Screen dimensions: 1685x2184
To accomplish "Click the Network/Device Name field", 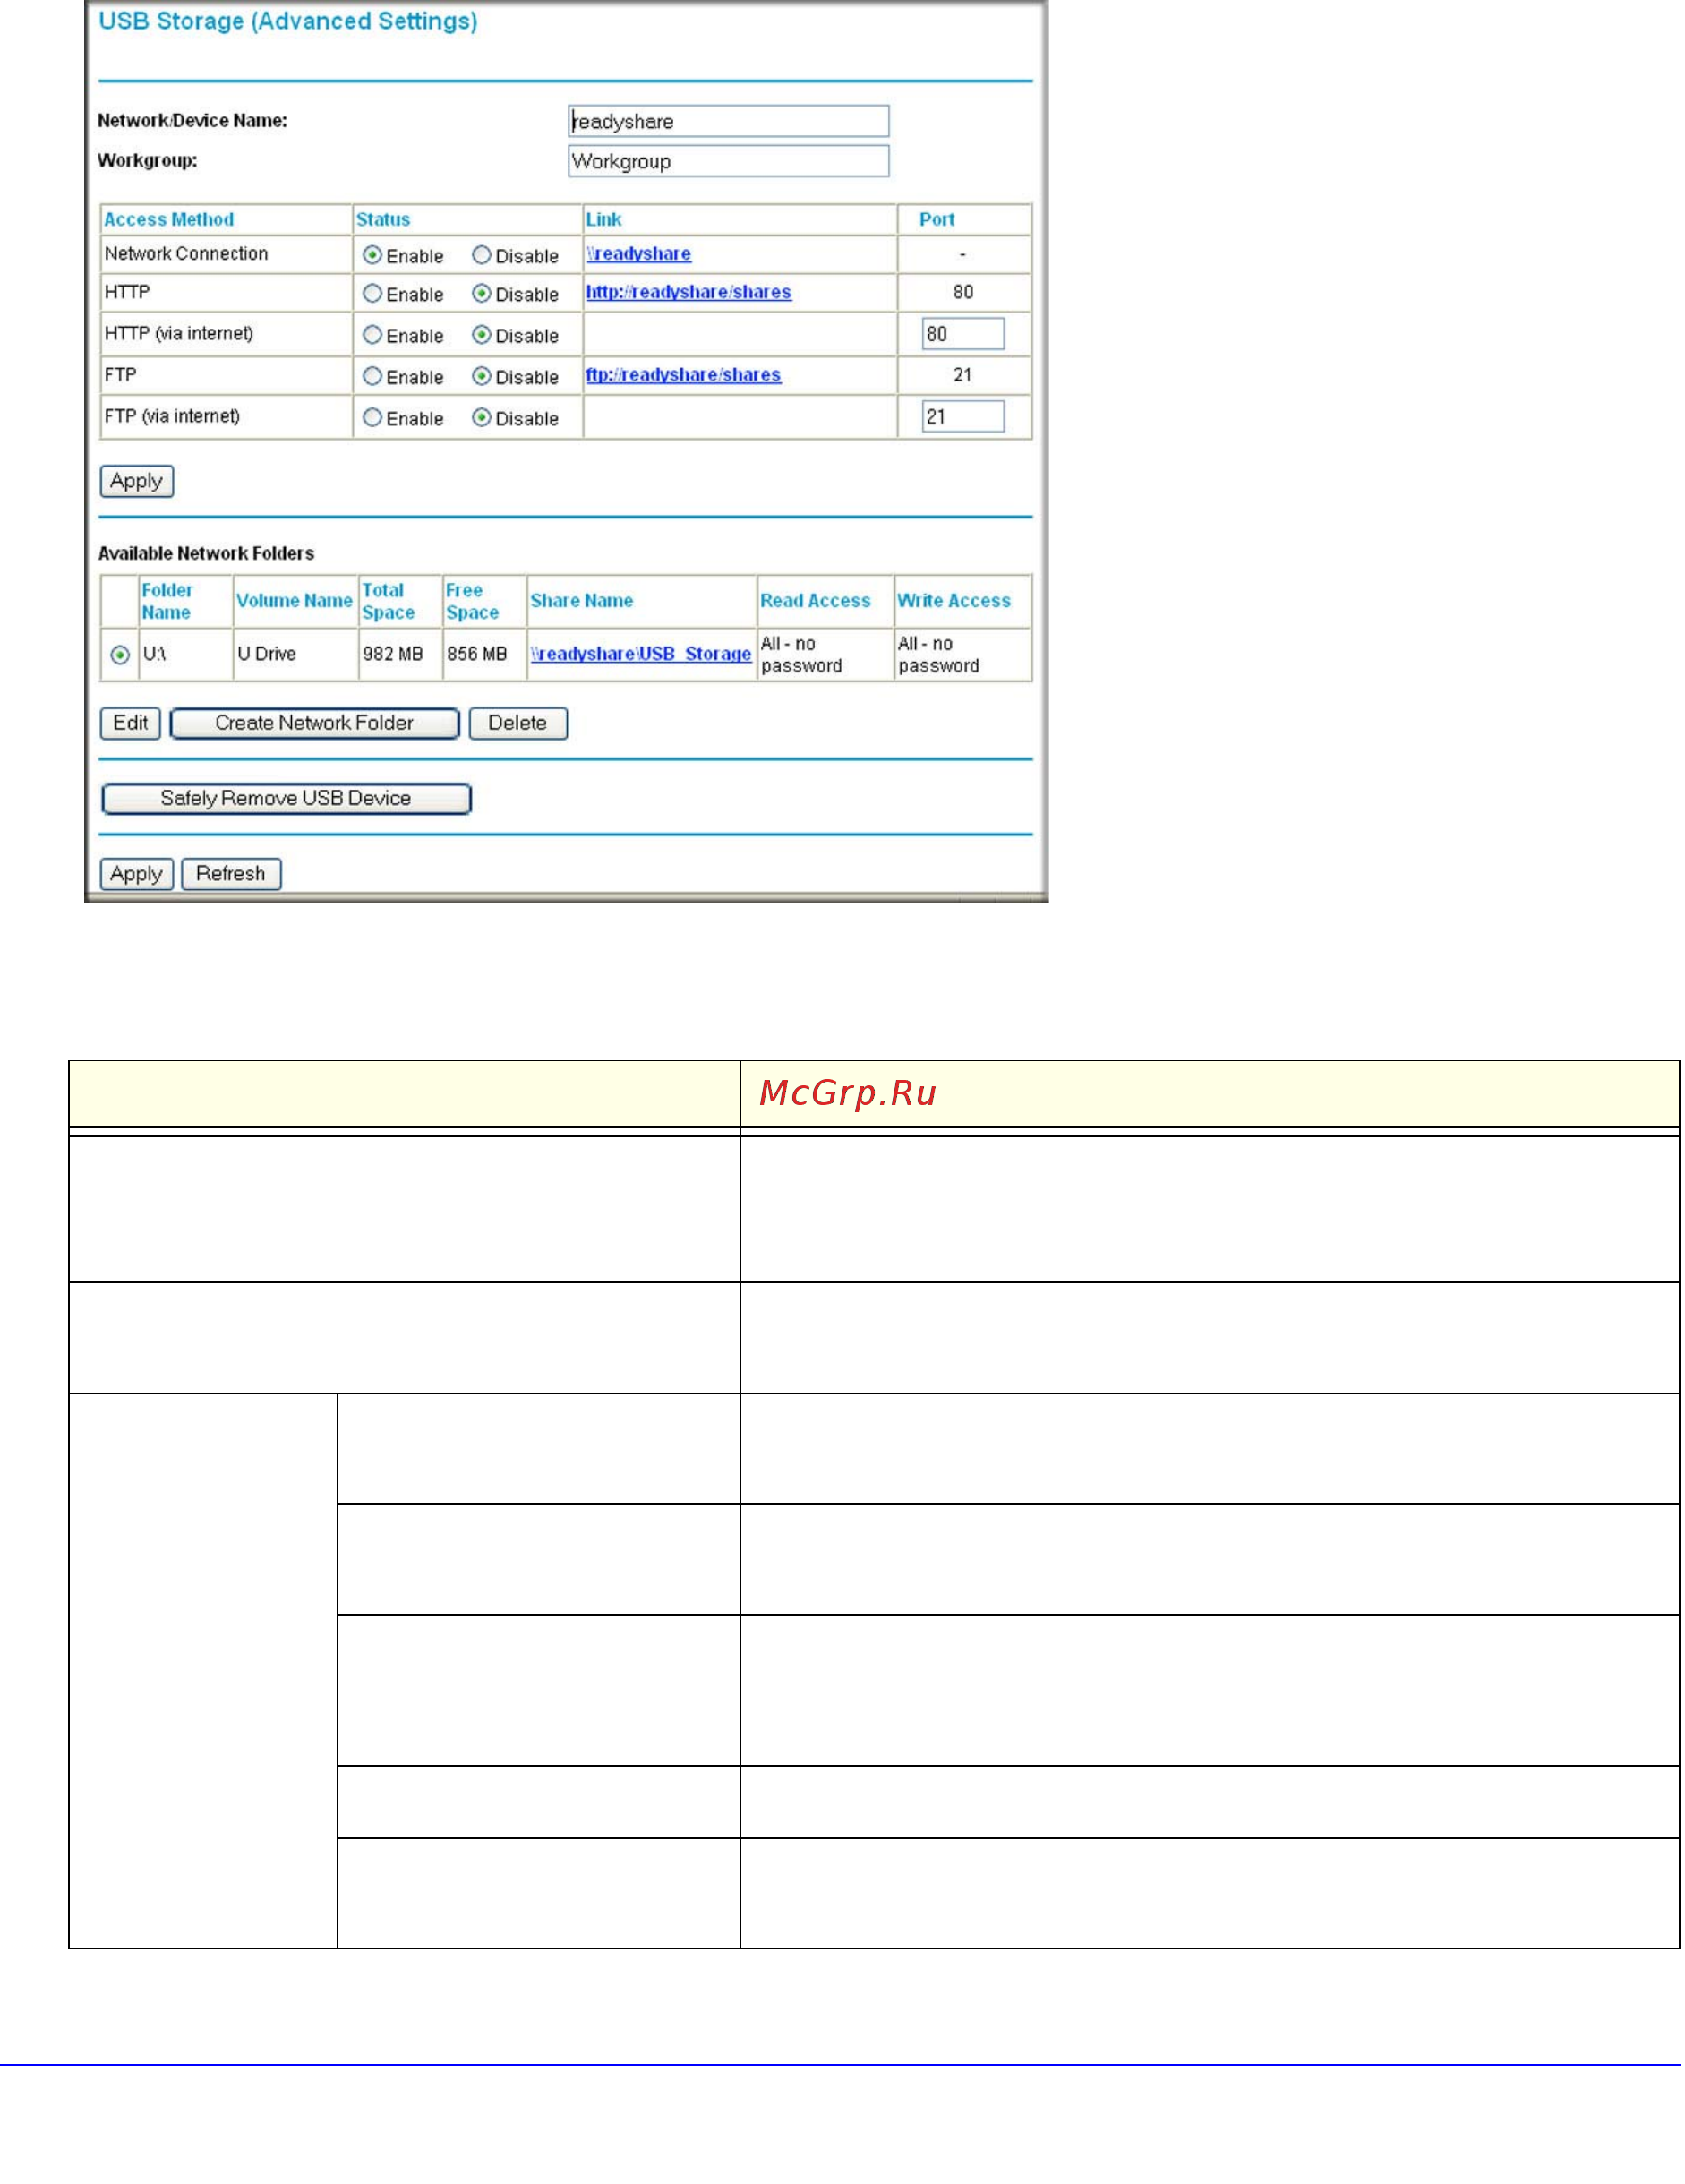I will 728,121.
